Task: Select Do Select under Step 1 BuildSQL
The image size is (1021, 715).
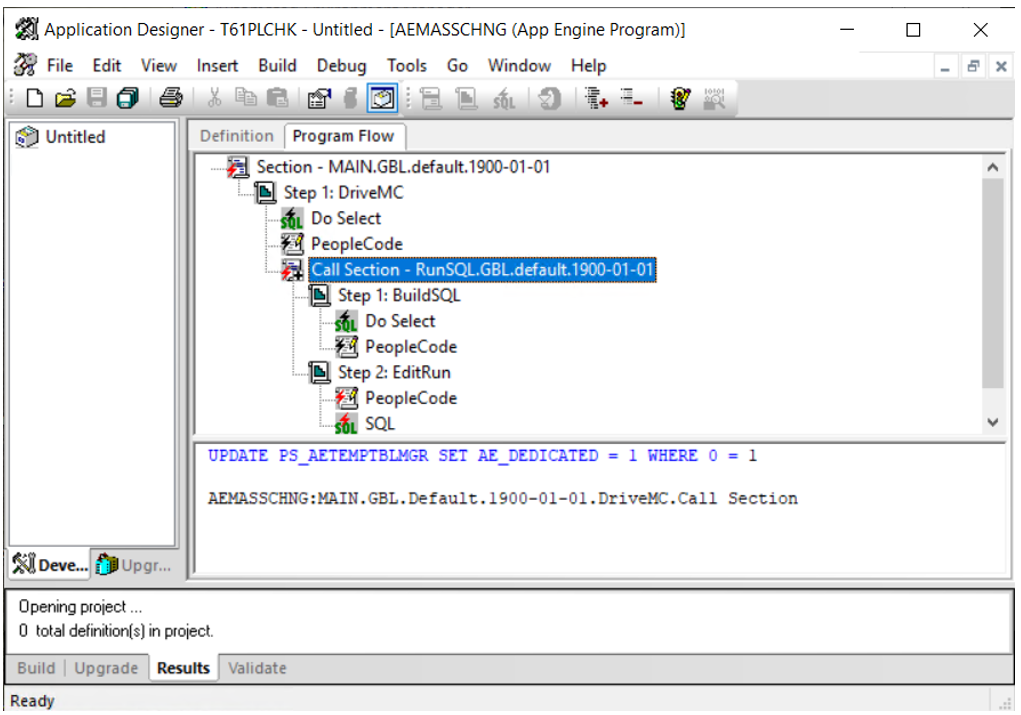Action: tap(400, 321)
